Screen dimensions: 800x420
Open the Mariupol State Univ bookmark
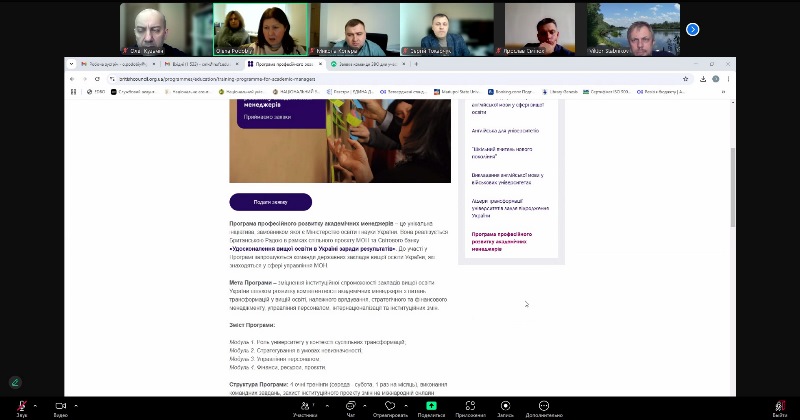click(457, 92)
